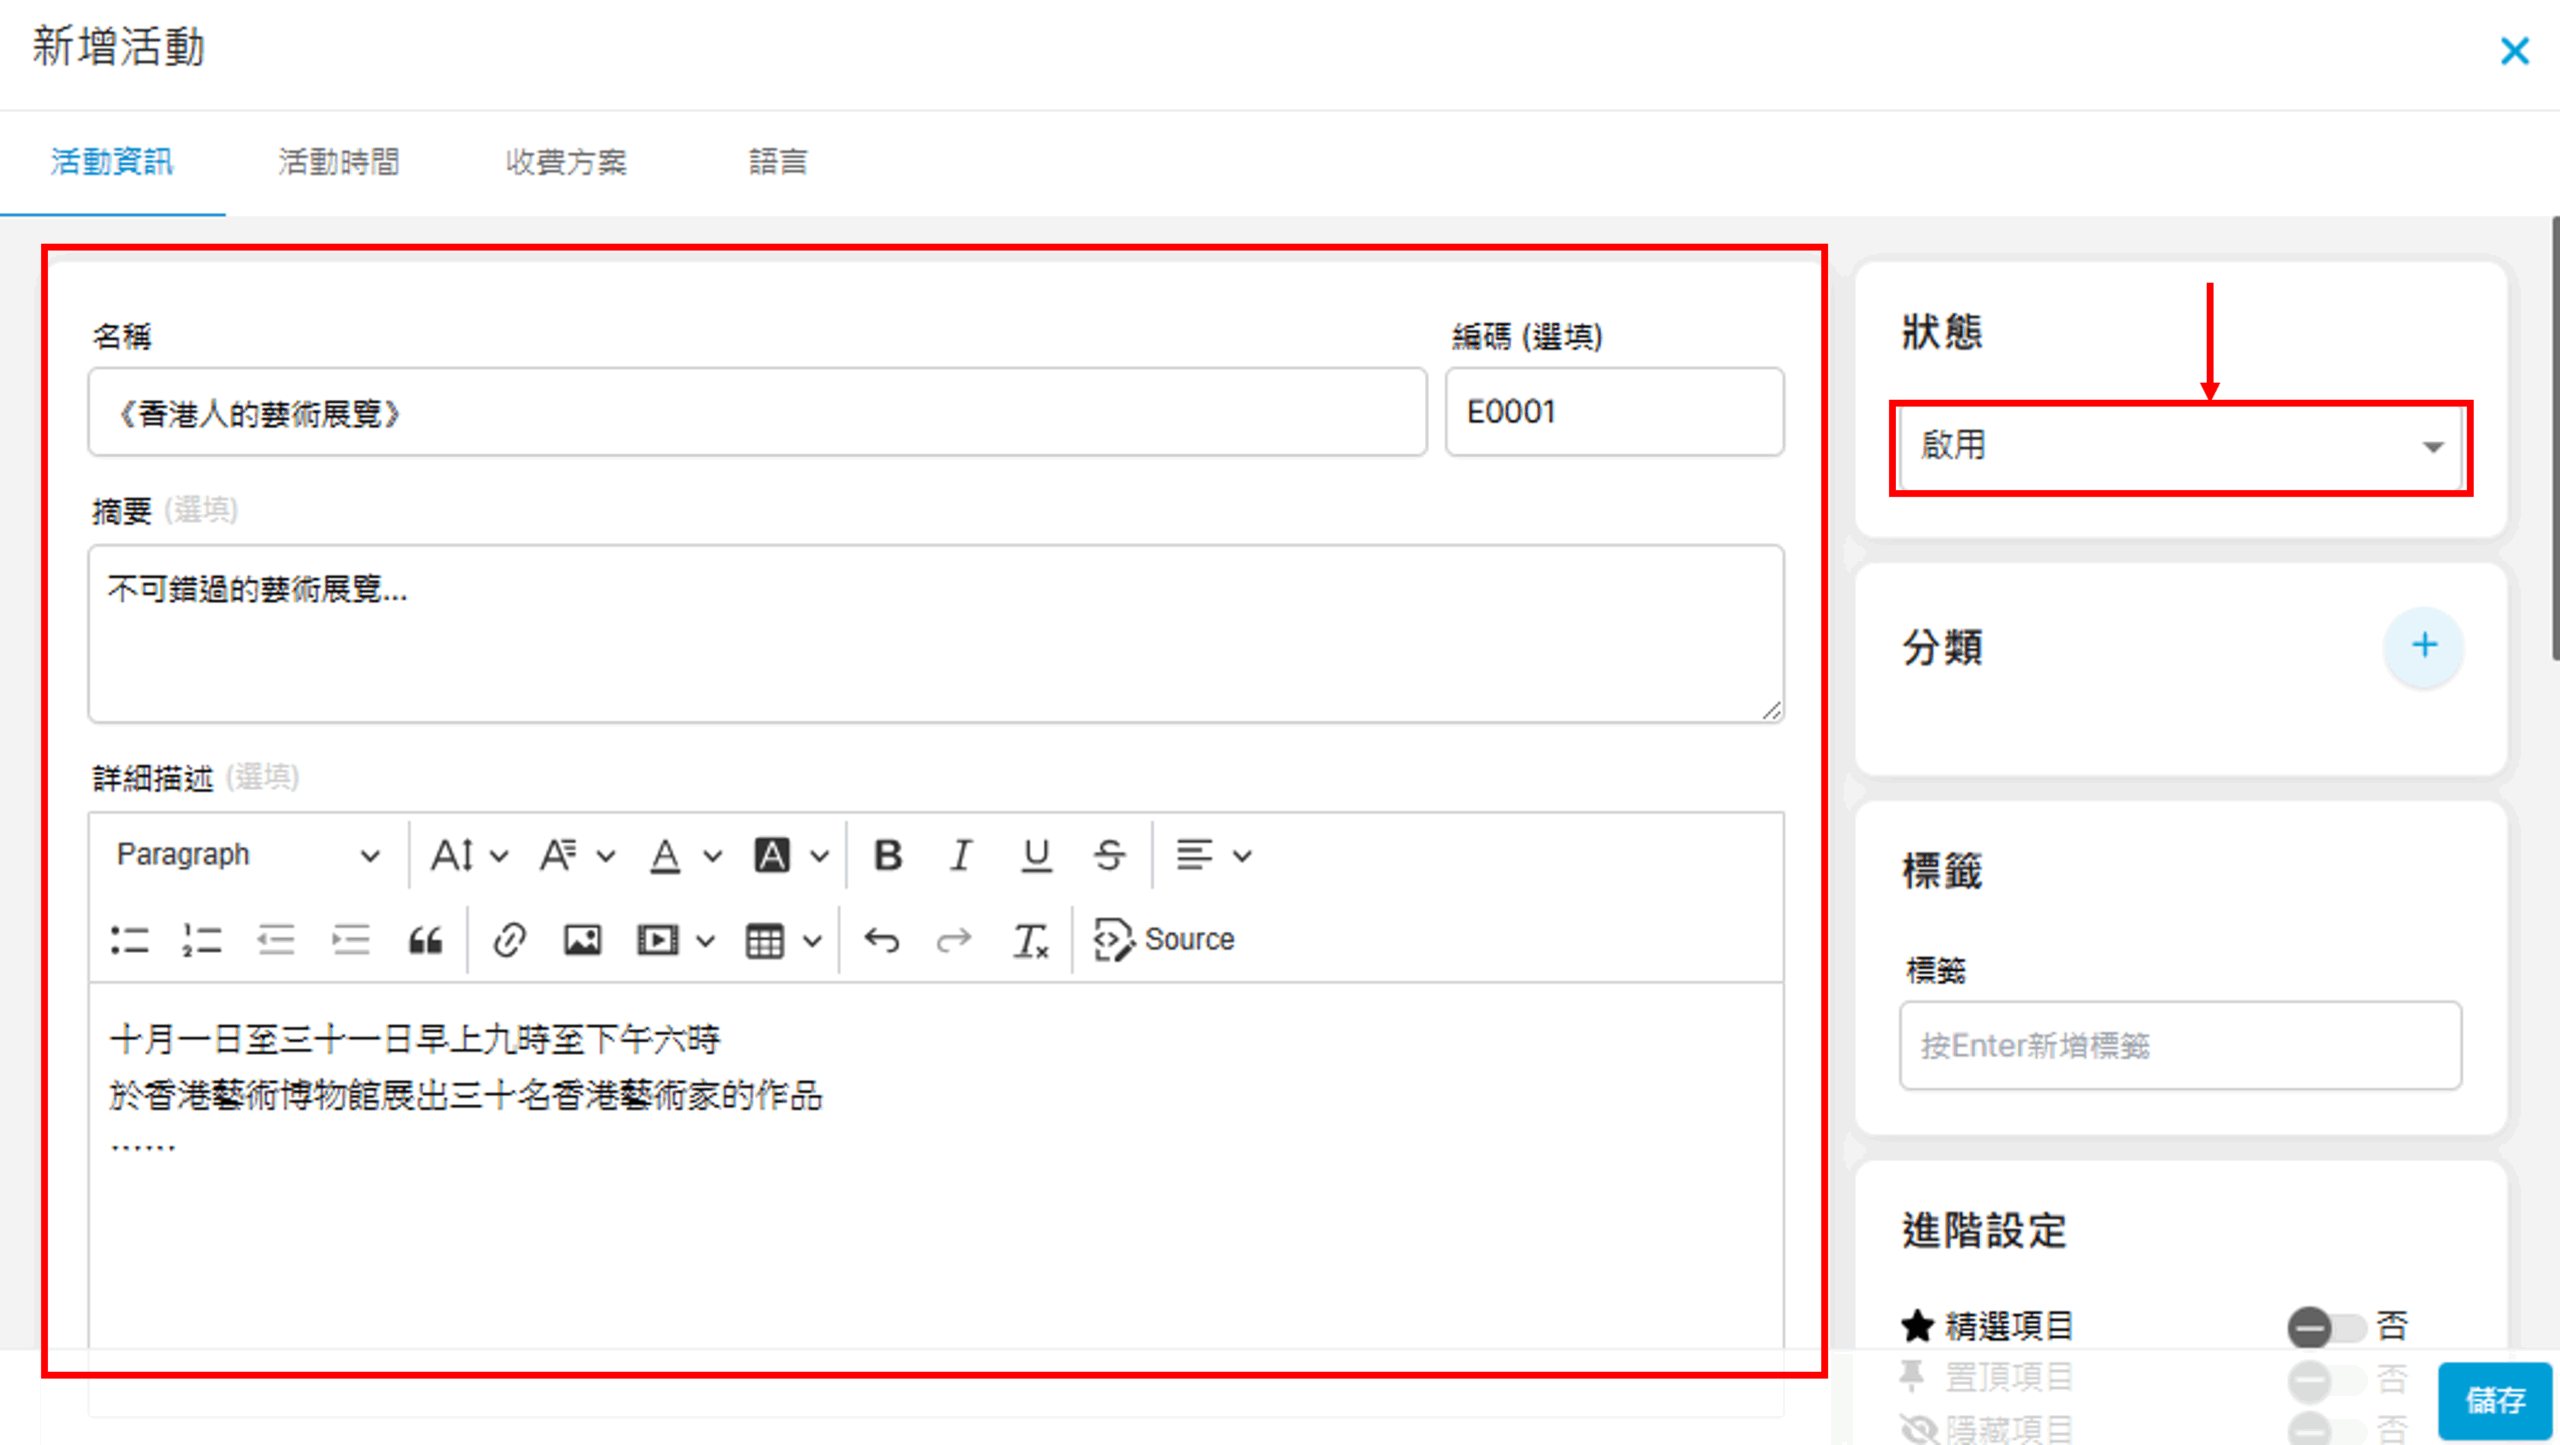Viewport: 2560px width, 1445px height.
Task: Click the 儲存 save button
Action: click(2494, 1399)
